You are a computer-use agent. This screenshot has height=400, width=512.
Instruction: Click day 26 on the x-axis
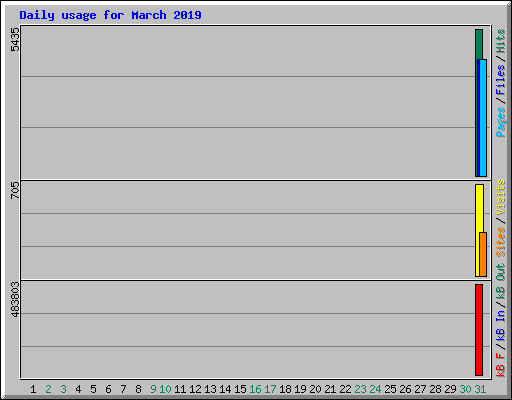click(x=405, y=389)
